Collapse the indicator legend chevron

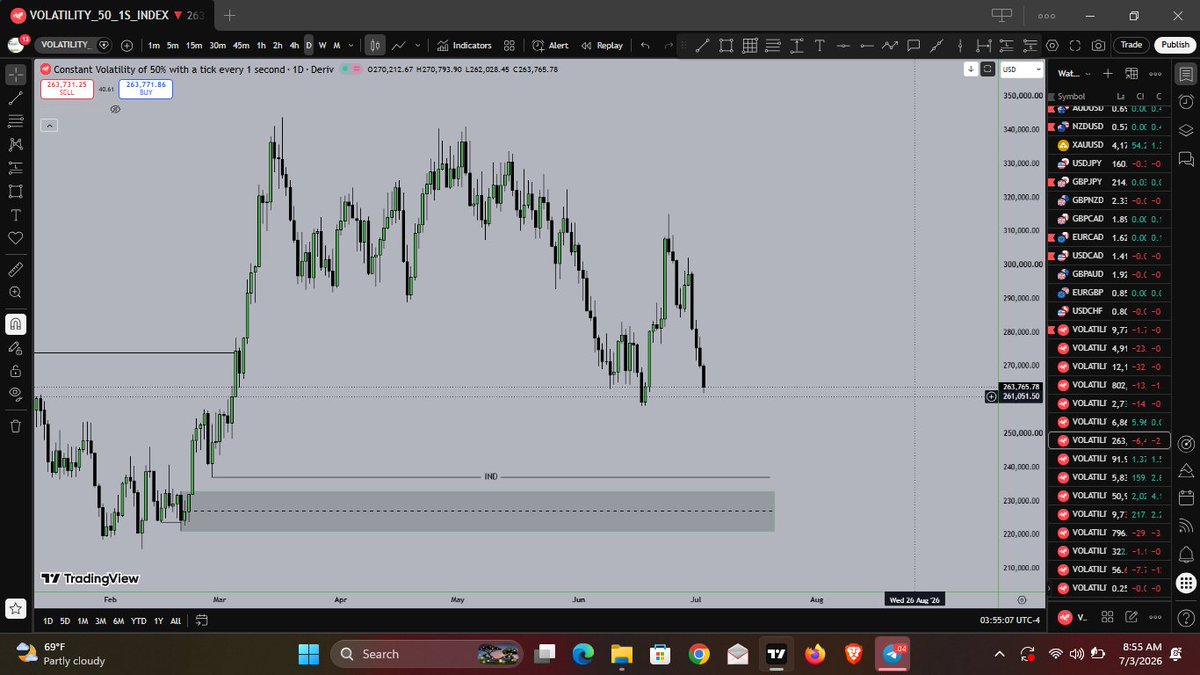[50, 125]
